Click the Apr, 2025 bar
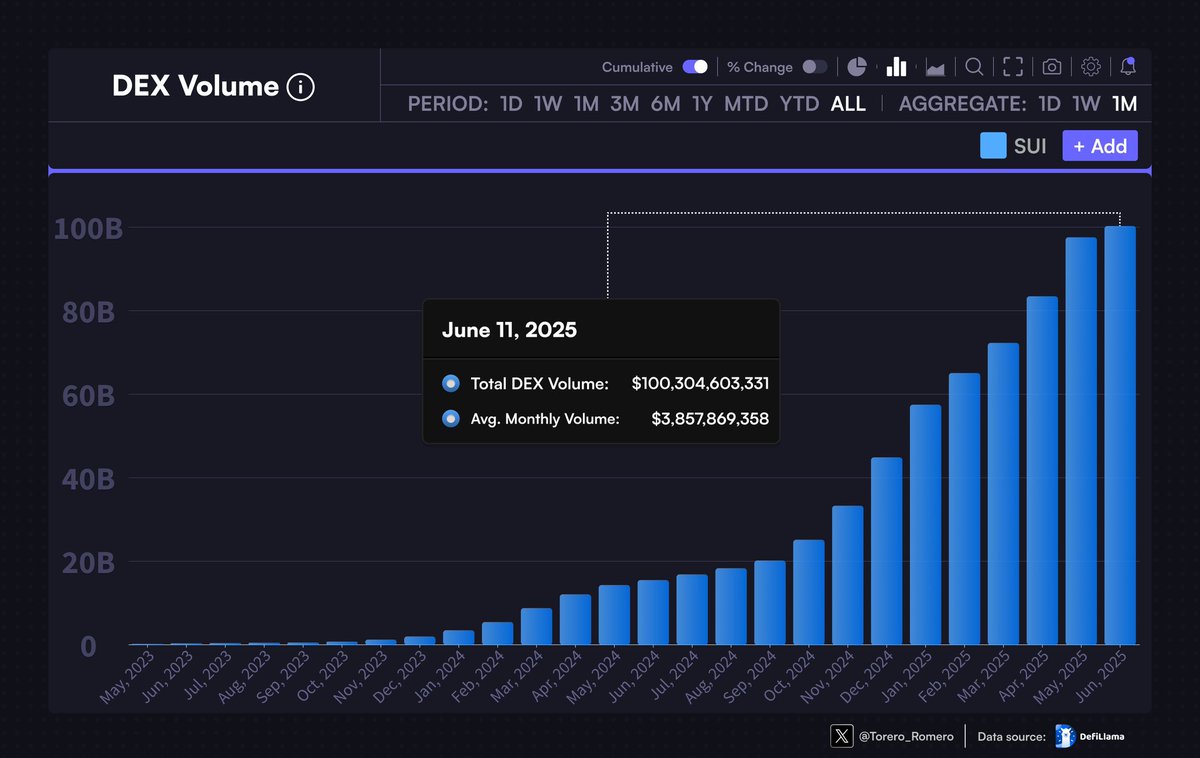Viewport: 1200px width, 758px height. [1042, 470]
